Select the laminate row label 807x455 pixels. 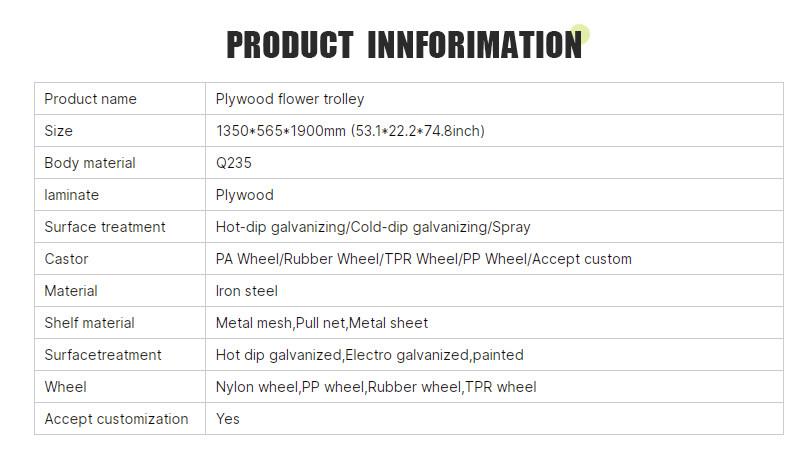71,195
